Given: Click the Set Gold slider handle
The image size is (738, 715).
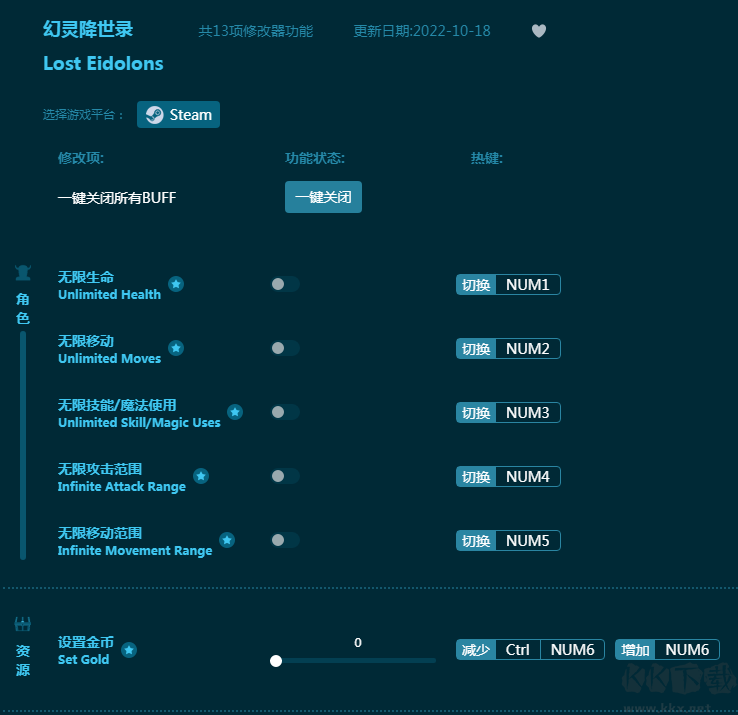Looking at the screenshot, I should coord(276,660).
